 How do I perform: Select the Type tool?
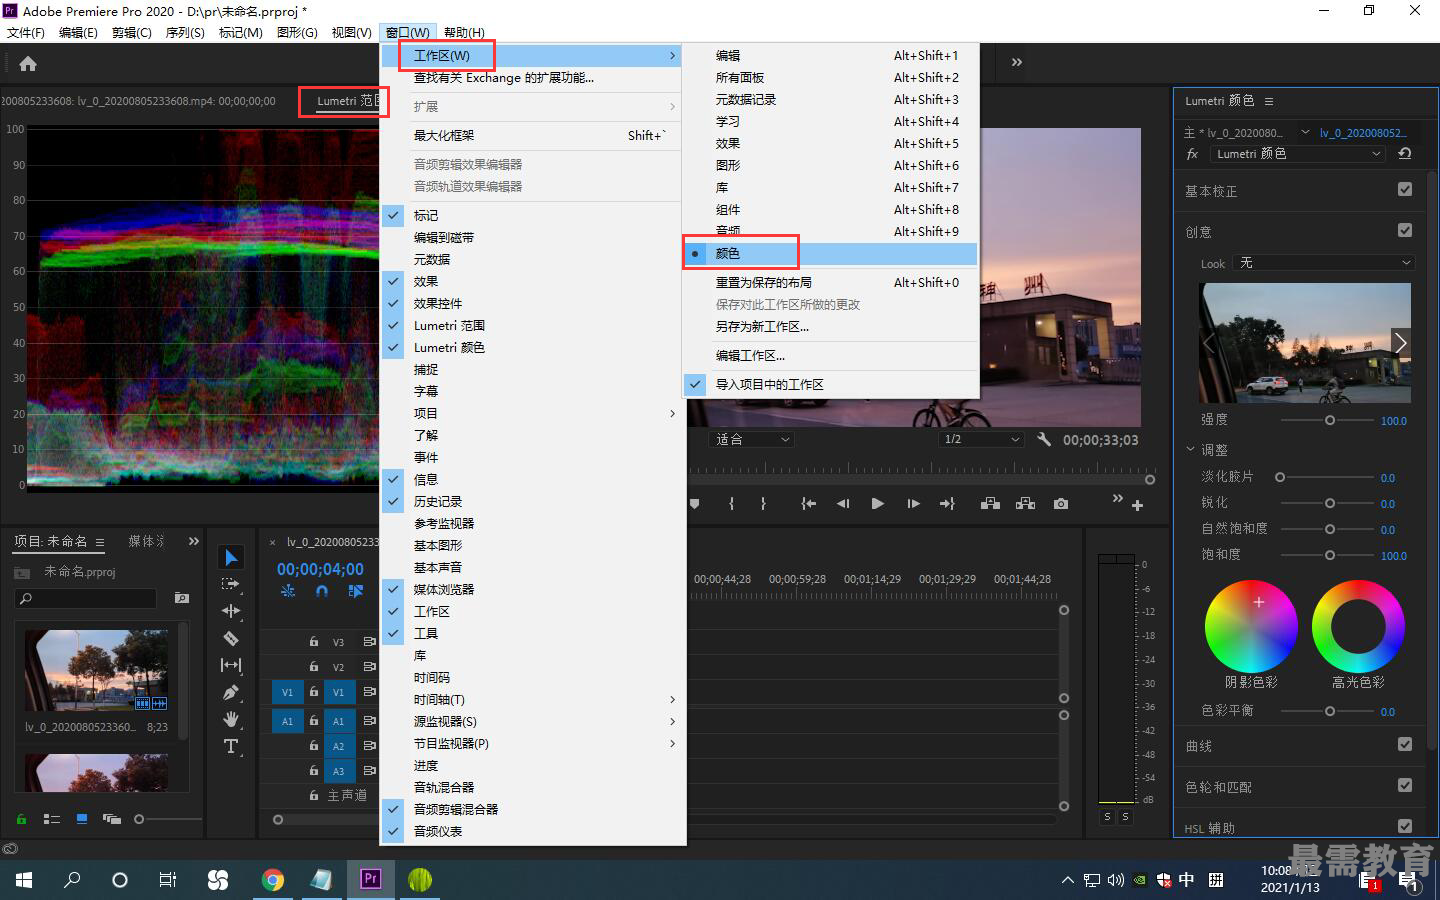[231, 746]
